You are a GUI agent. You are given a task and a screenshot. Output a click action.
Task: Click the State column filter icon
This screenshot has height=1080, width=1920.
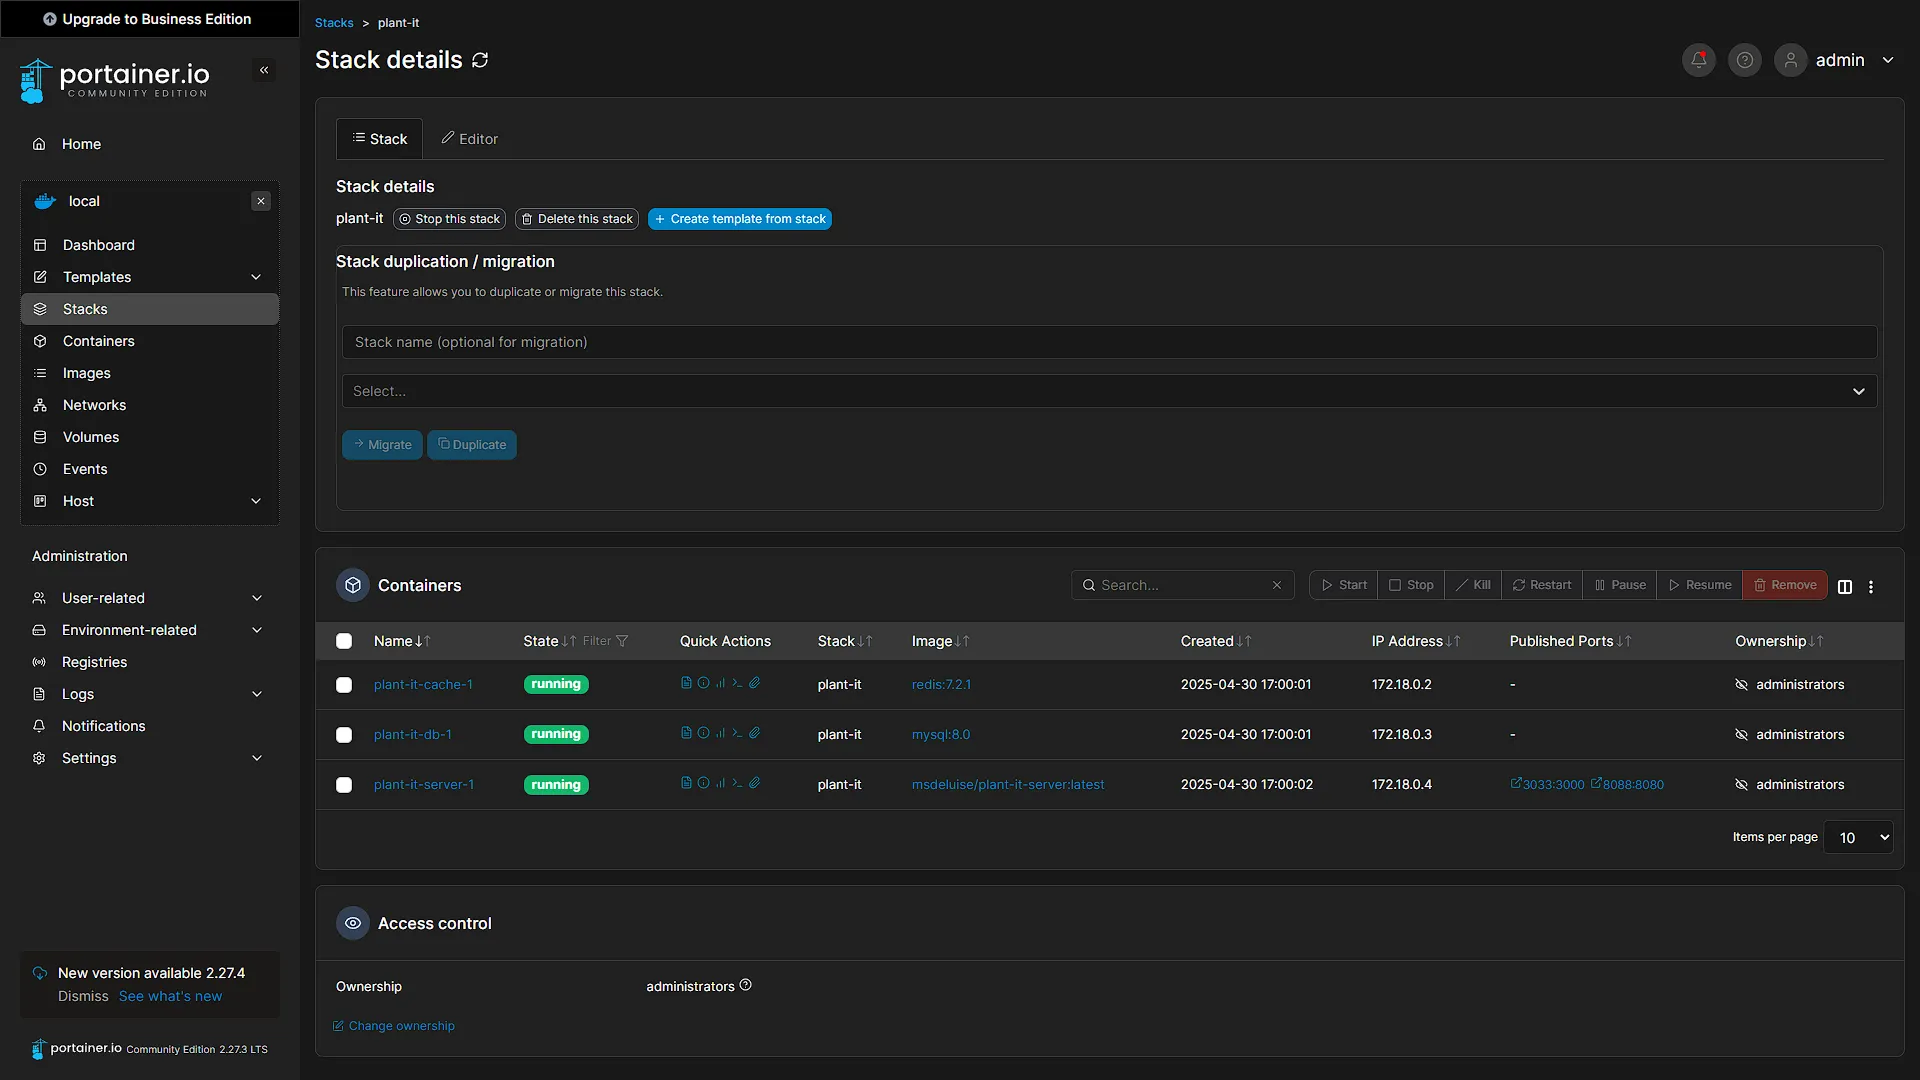click(x=622, y=641)
